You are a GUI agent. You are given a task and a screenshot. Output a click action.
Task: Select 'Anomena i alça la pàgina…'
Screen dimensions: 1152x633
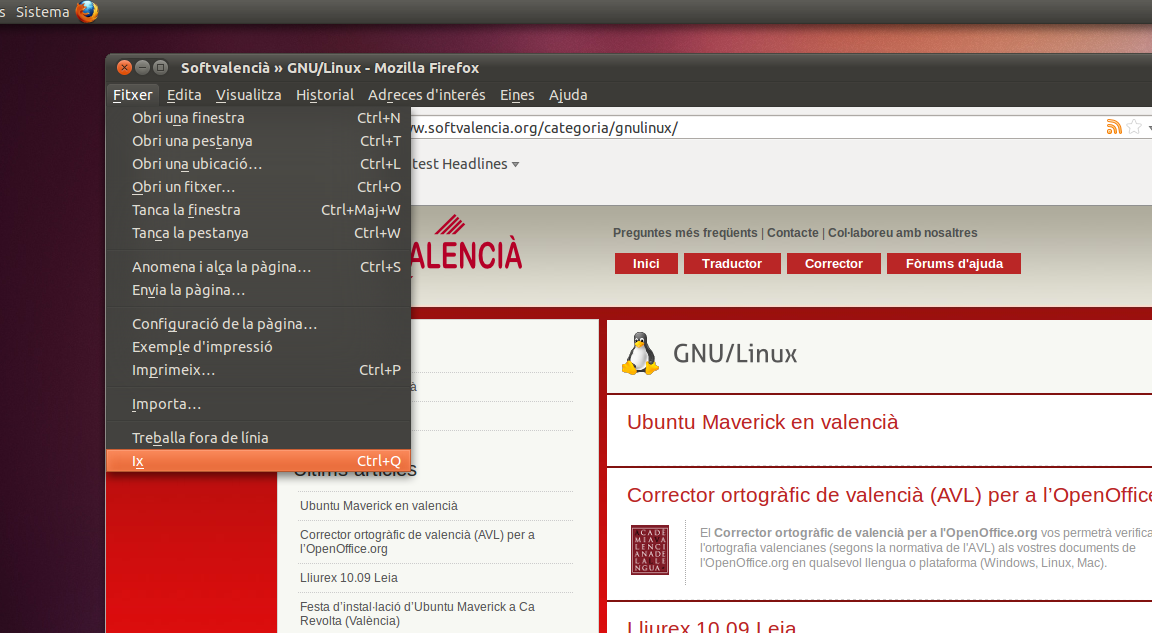coord(259,267)
